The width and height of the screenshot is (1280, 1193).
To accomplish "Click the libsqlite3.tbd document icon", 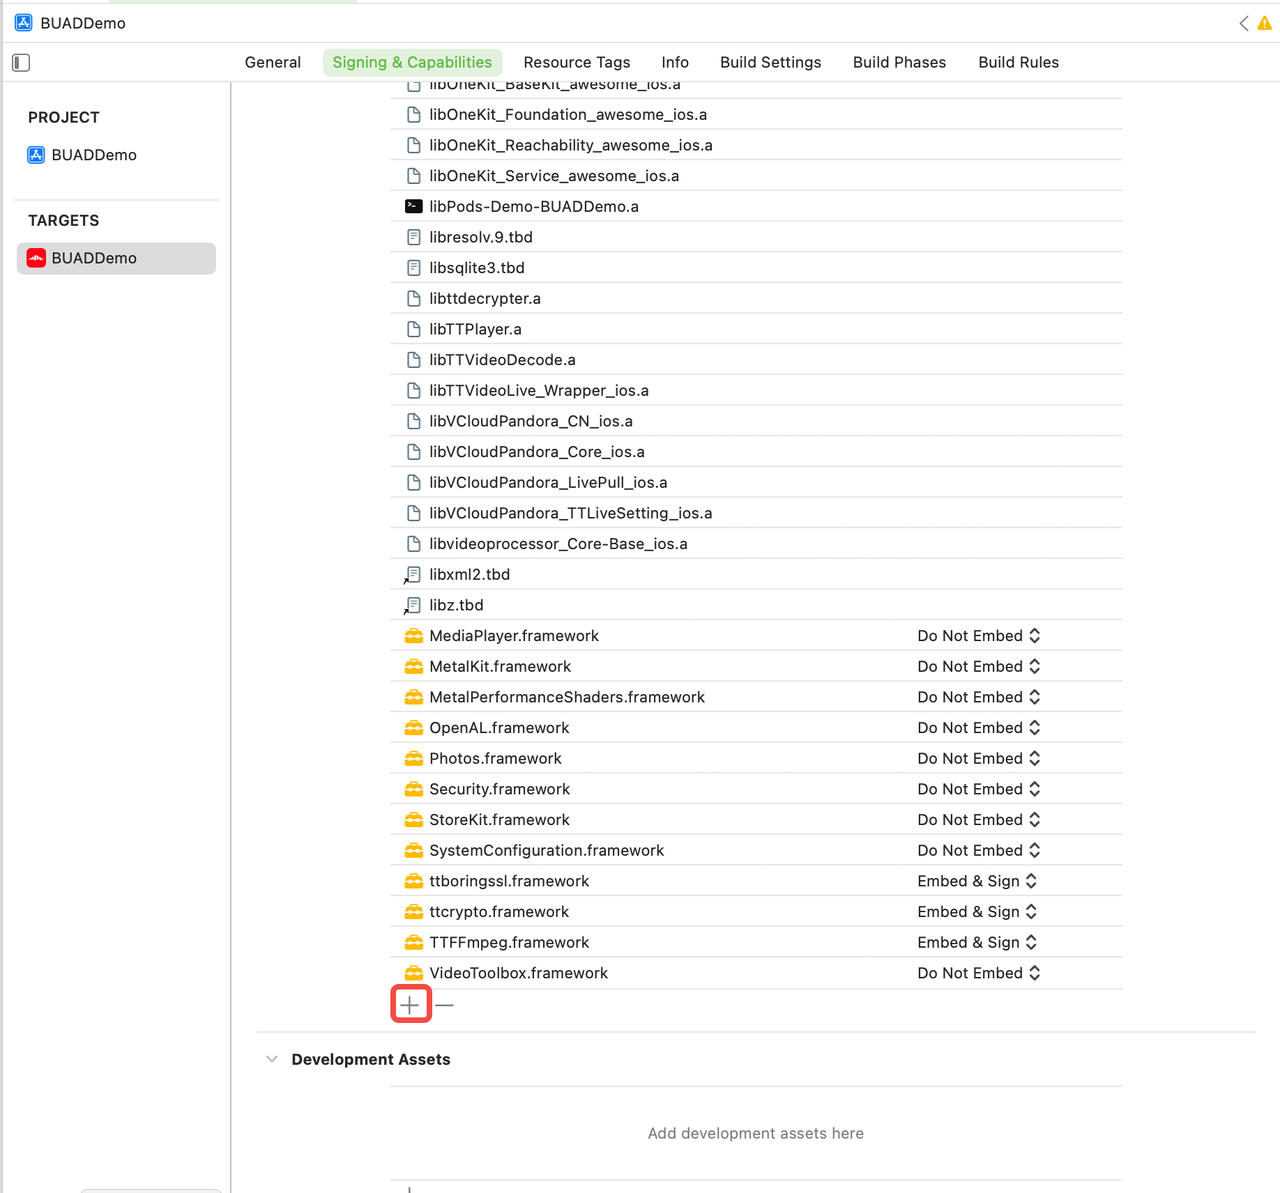I will point(413,268).
